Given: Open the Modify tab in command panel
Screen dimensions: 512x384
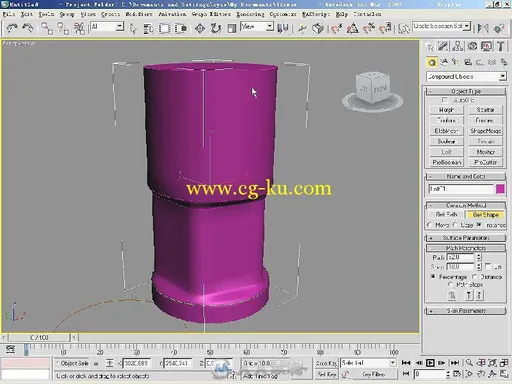Looking at the screenshot, I should 444,47.
